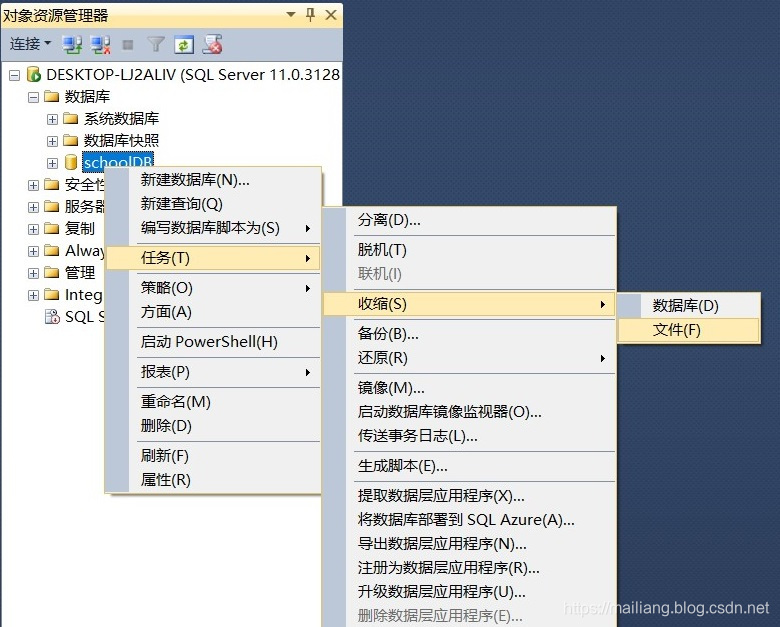This screenshot has width=780, height=627.
Task: Open the 策略(O) submenu
Action: pos(213,288)
